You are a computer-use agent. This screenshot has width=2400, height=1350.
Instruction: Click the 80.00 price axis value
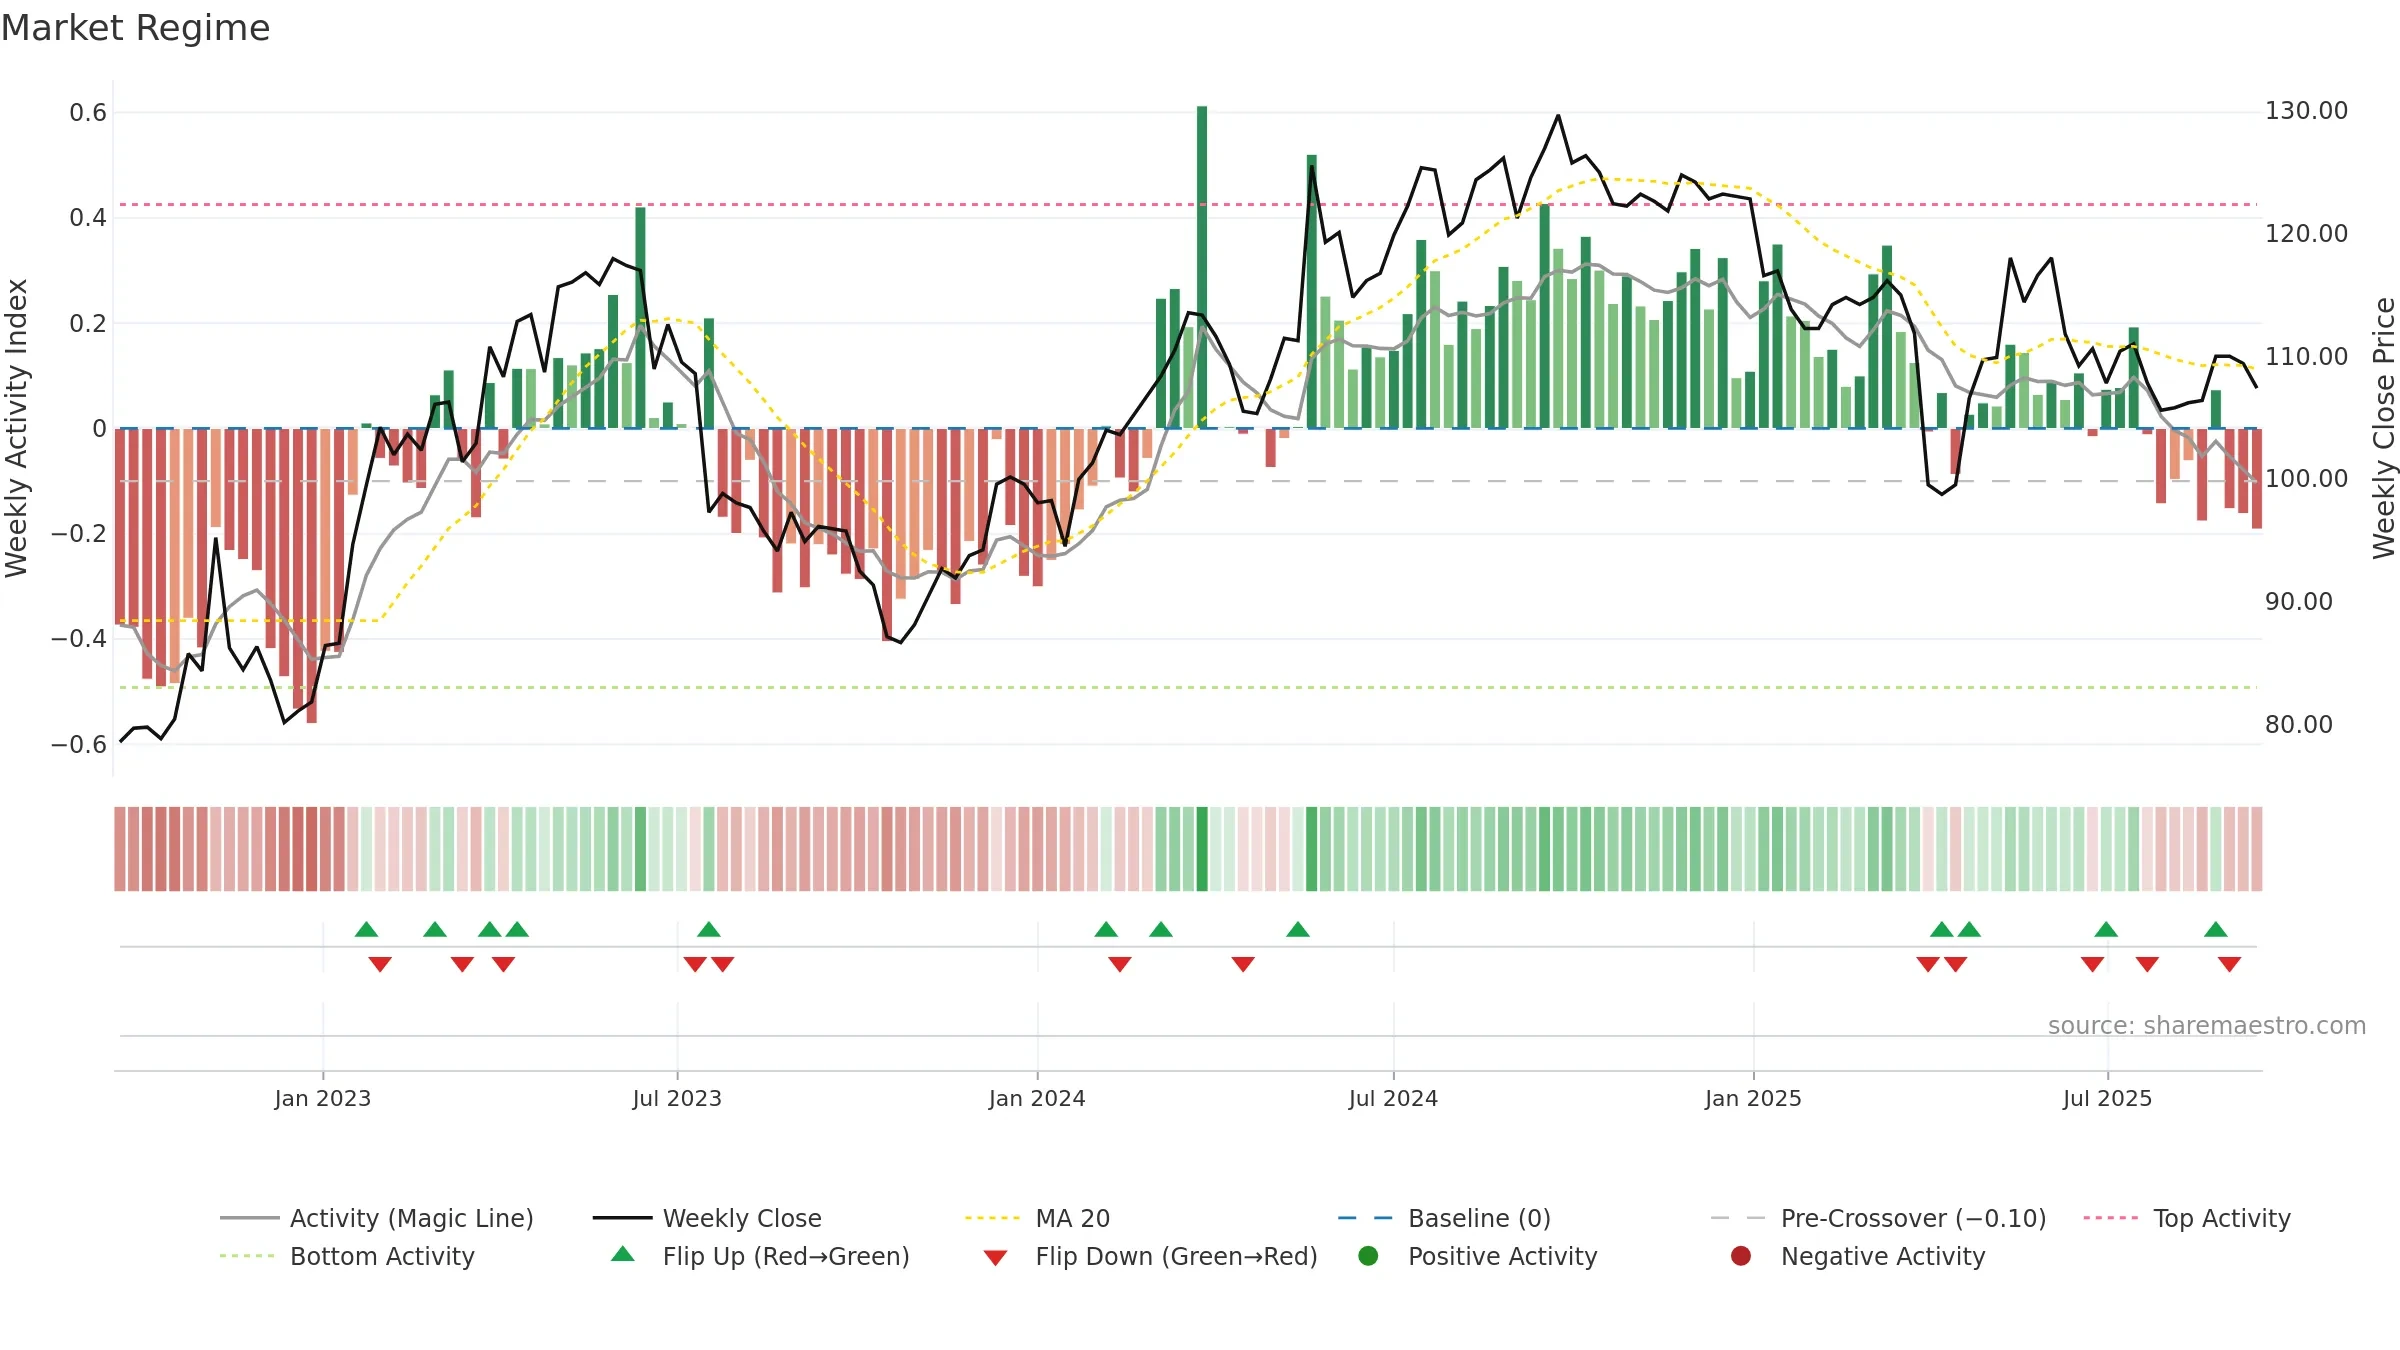2299,725
